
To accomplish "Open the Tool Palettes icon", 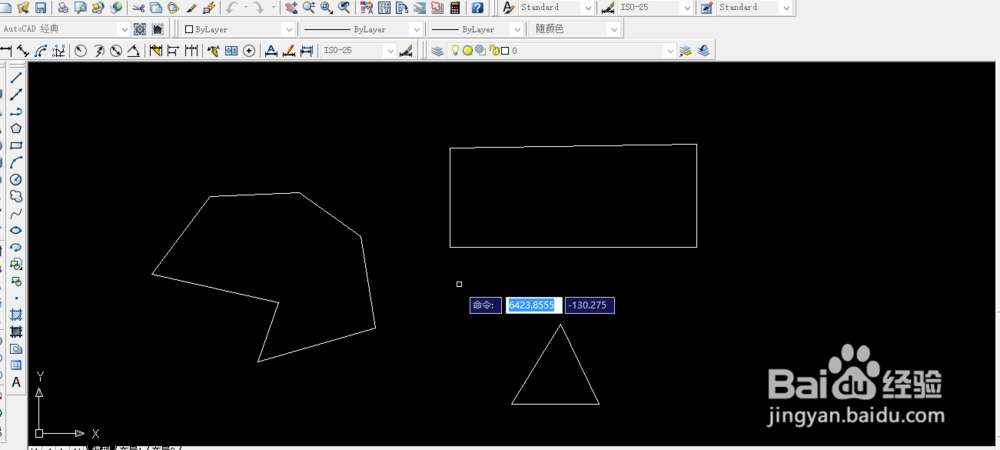I will coord(402,8).
